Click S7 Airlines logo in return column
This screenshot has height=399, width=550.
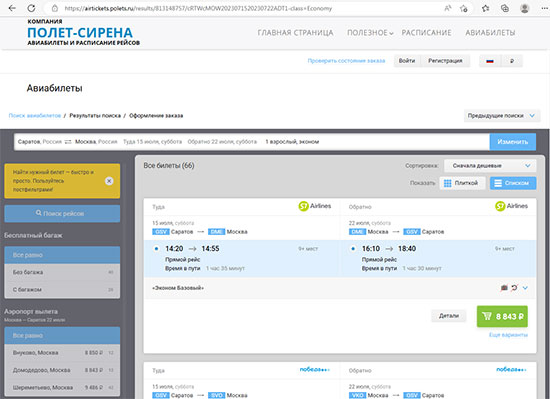pyautogui.click(x=511, y=206)
